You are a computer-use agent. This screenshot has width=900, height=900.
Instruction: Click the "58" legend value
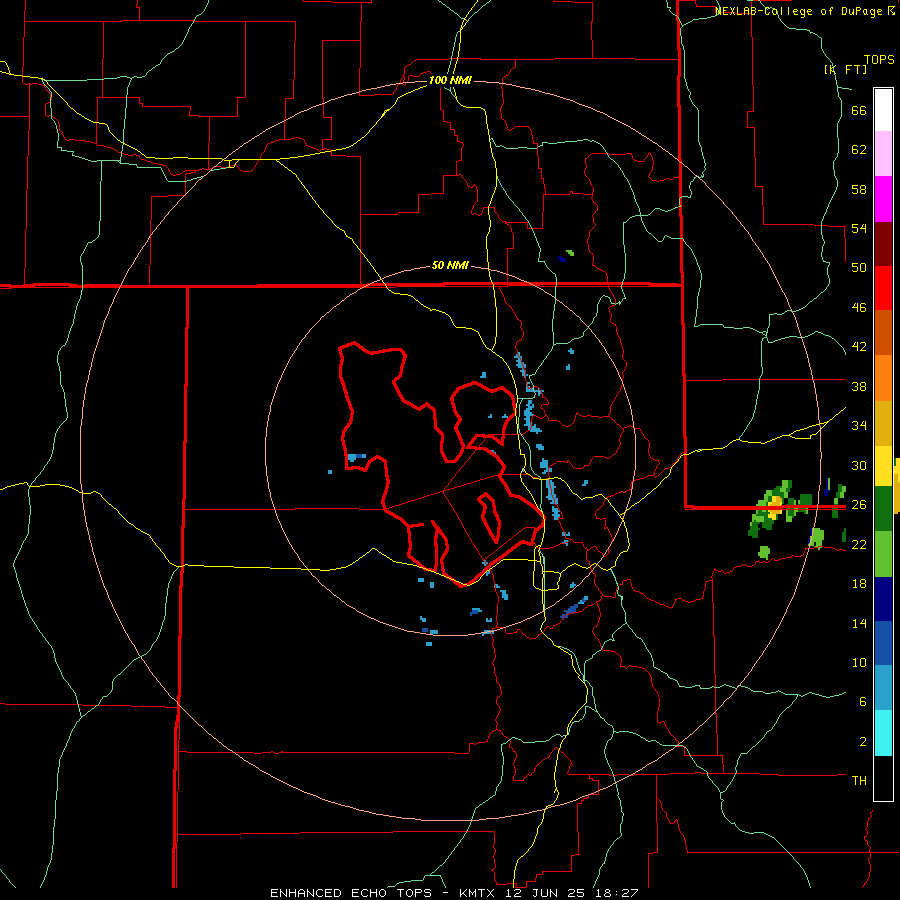[859, 189]
